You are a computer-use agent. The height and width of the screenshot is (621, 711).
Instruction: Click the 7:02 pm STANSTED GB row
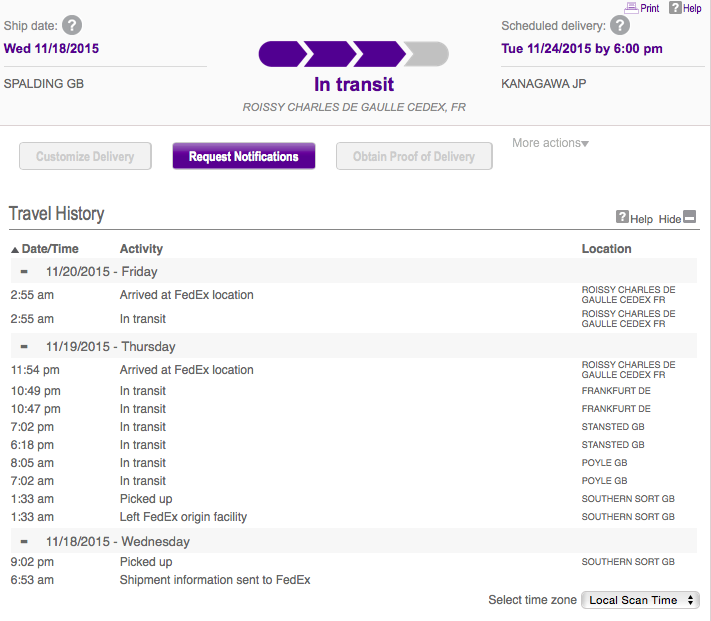pos(354,427)
